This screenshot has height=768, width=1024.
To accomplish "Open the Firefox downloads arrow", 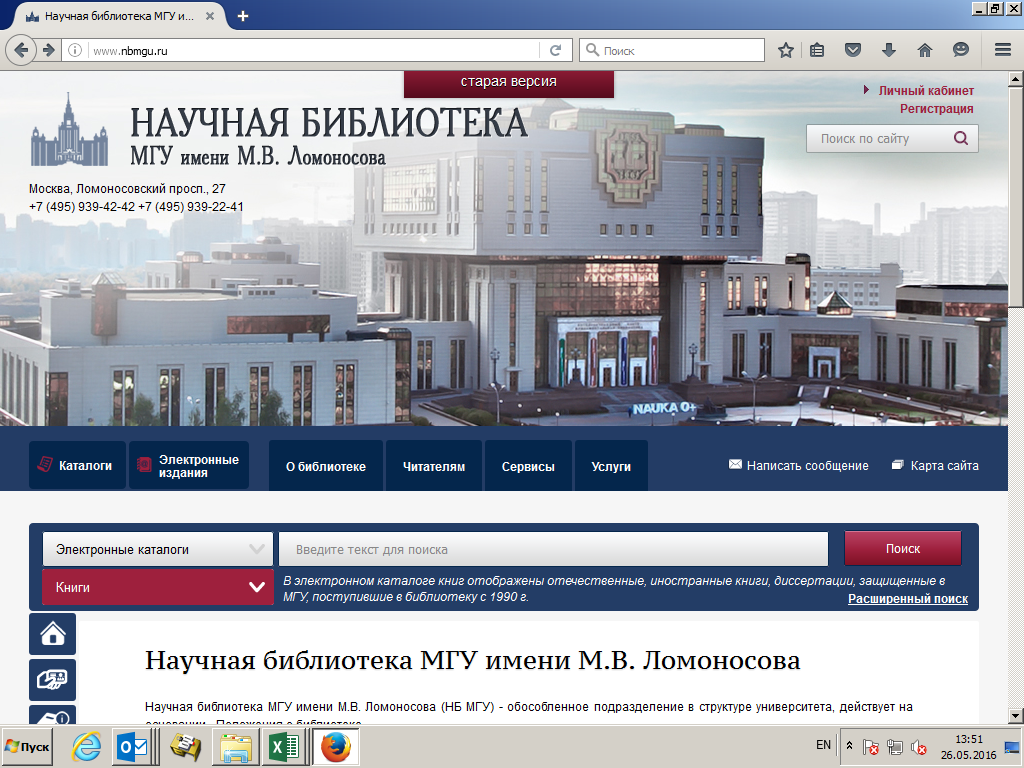I will click(889, 50).
